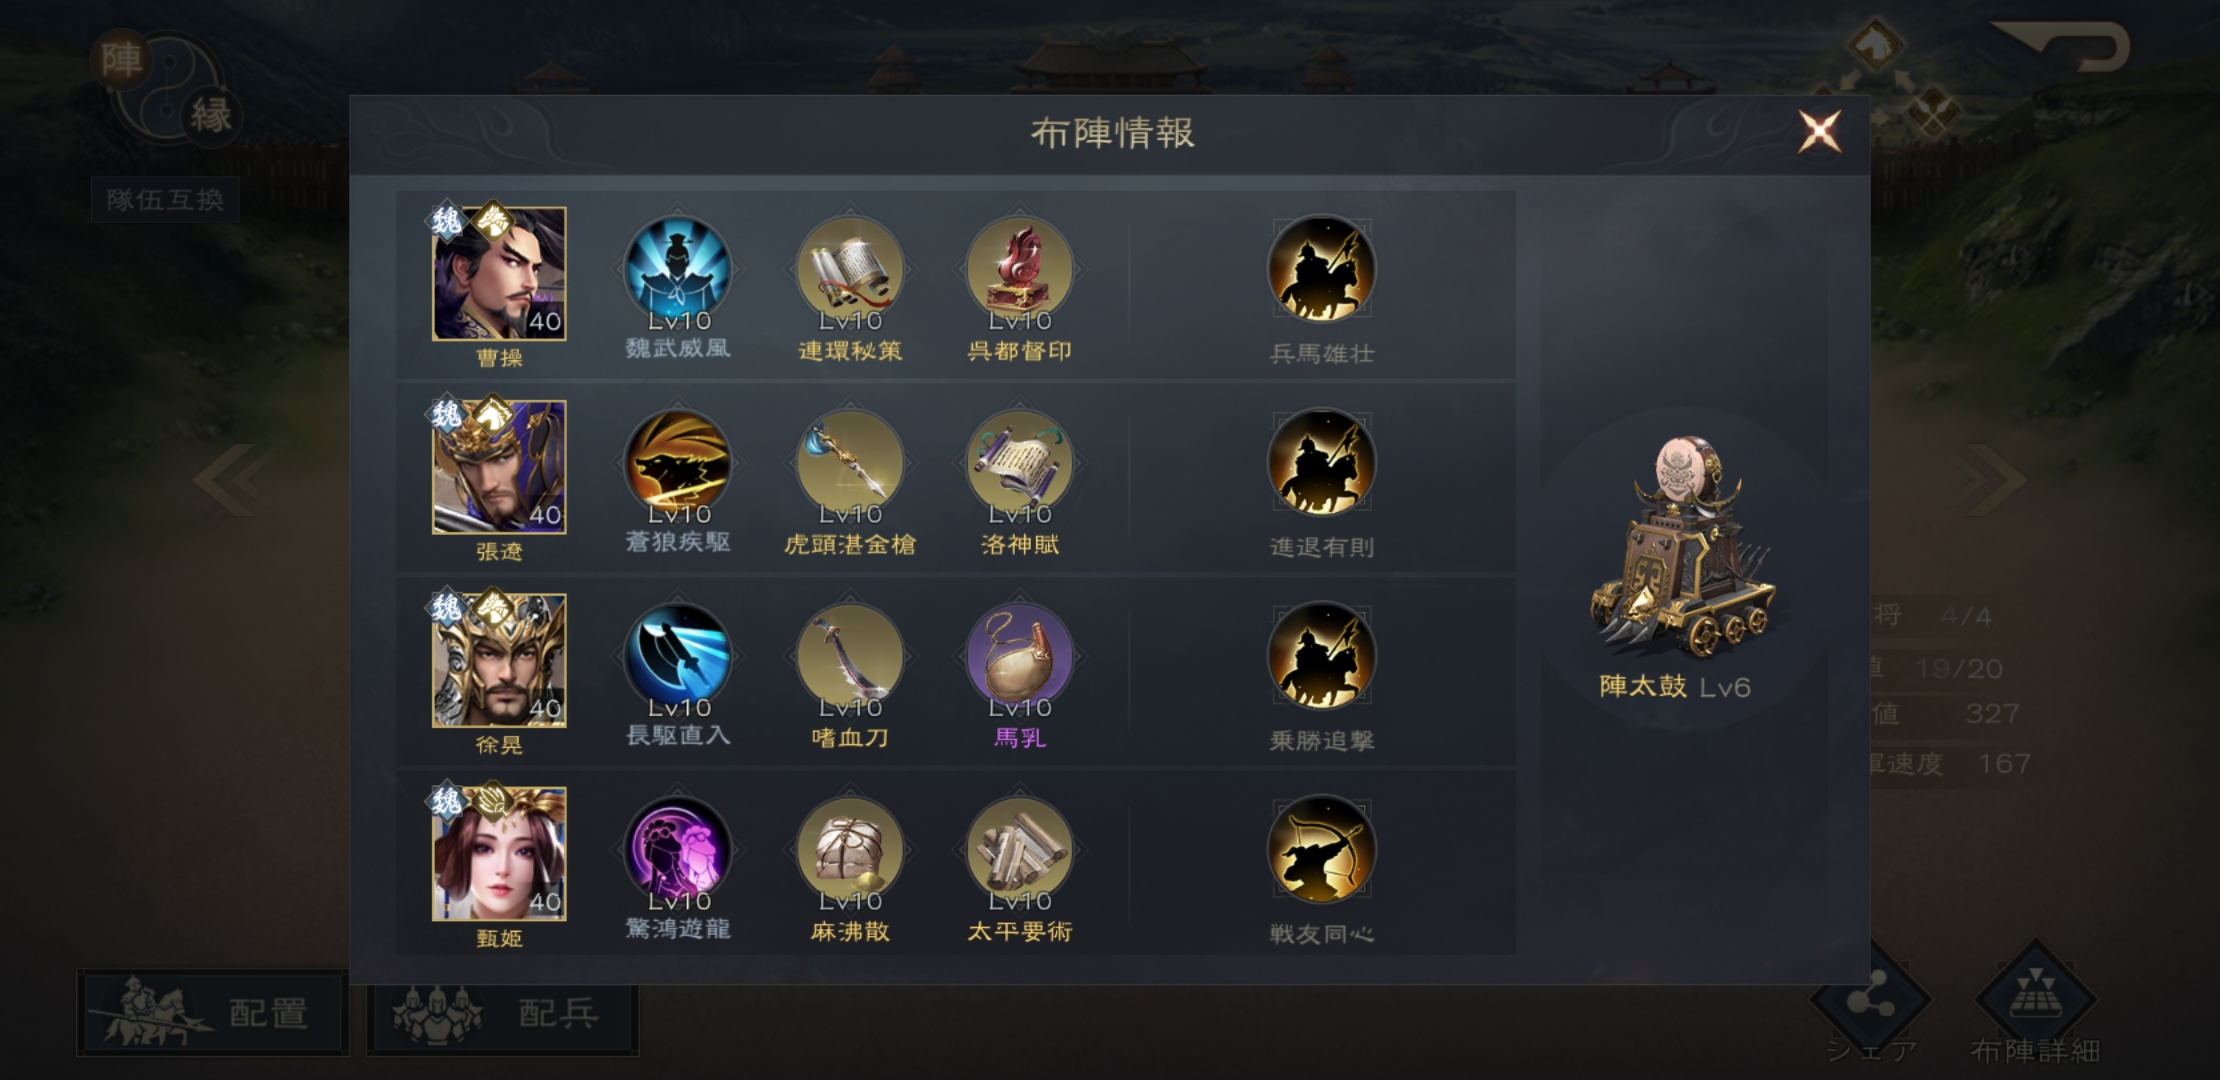Open the 配置 placement tab
This screenshot has height=1080, width=2220.
click(x=213, y=1012)
